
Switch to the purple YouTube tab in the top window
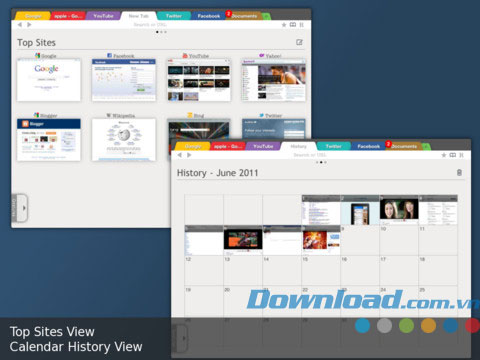pos(103,16)
